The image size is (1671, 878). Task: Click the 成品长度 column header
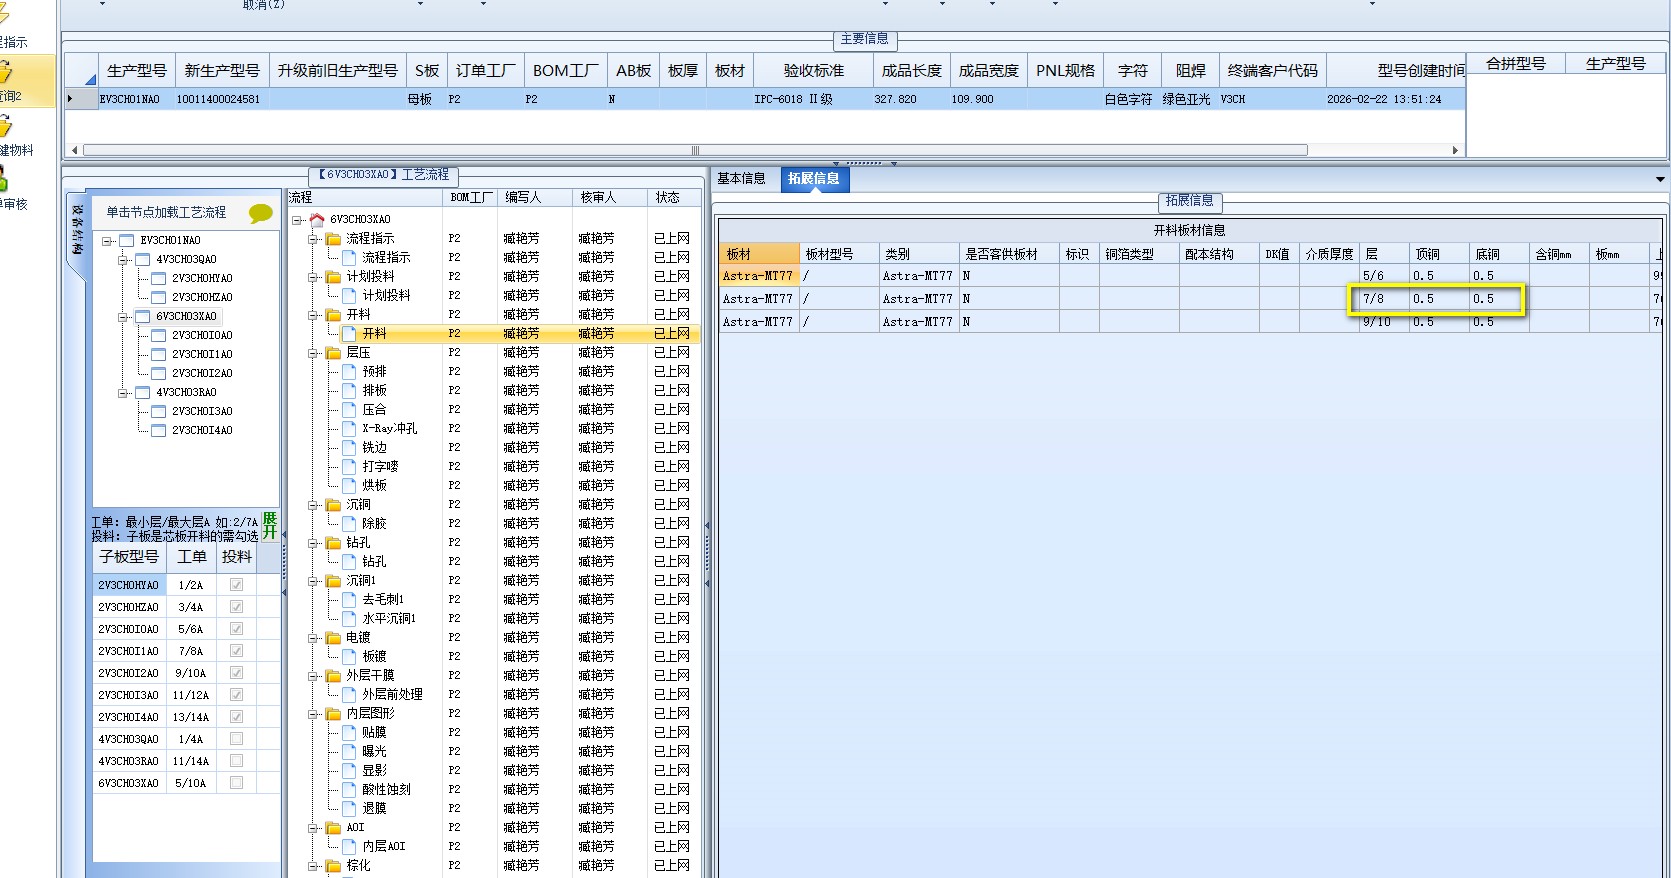tap(911, 70)
